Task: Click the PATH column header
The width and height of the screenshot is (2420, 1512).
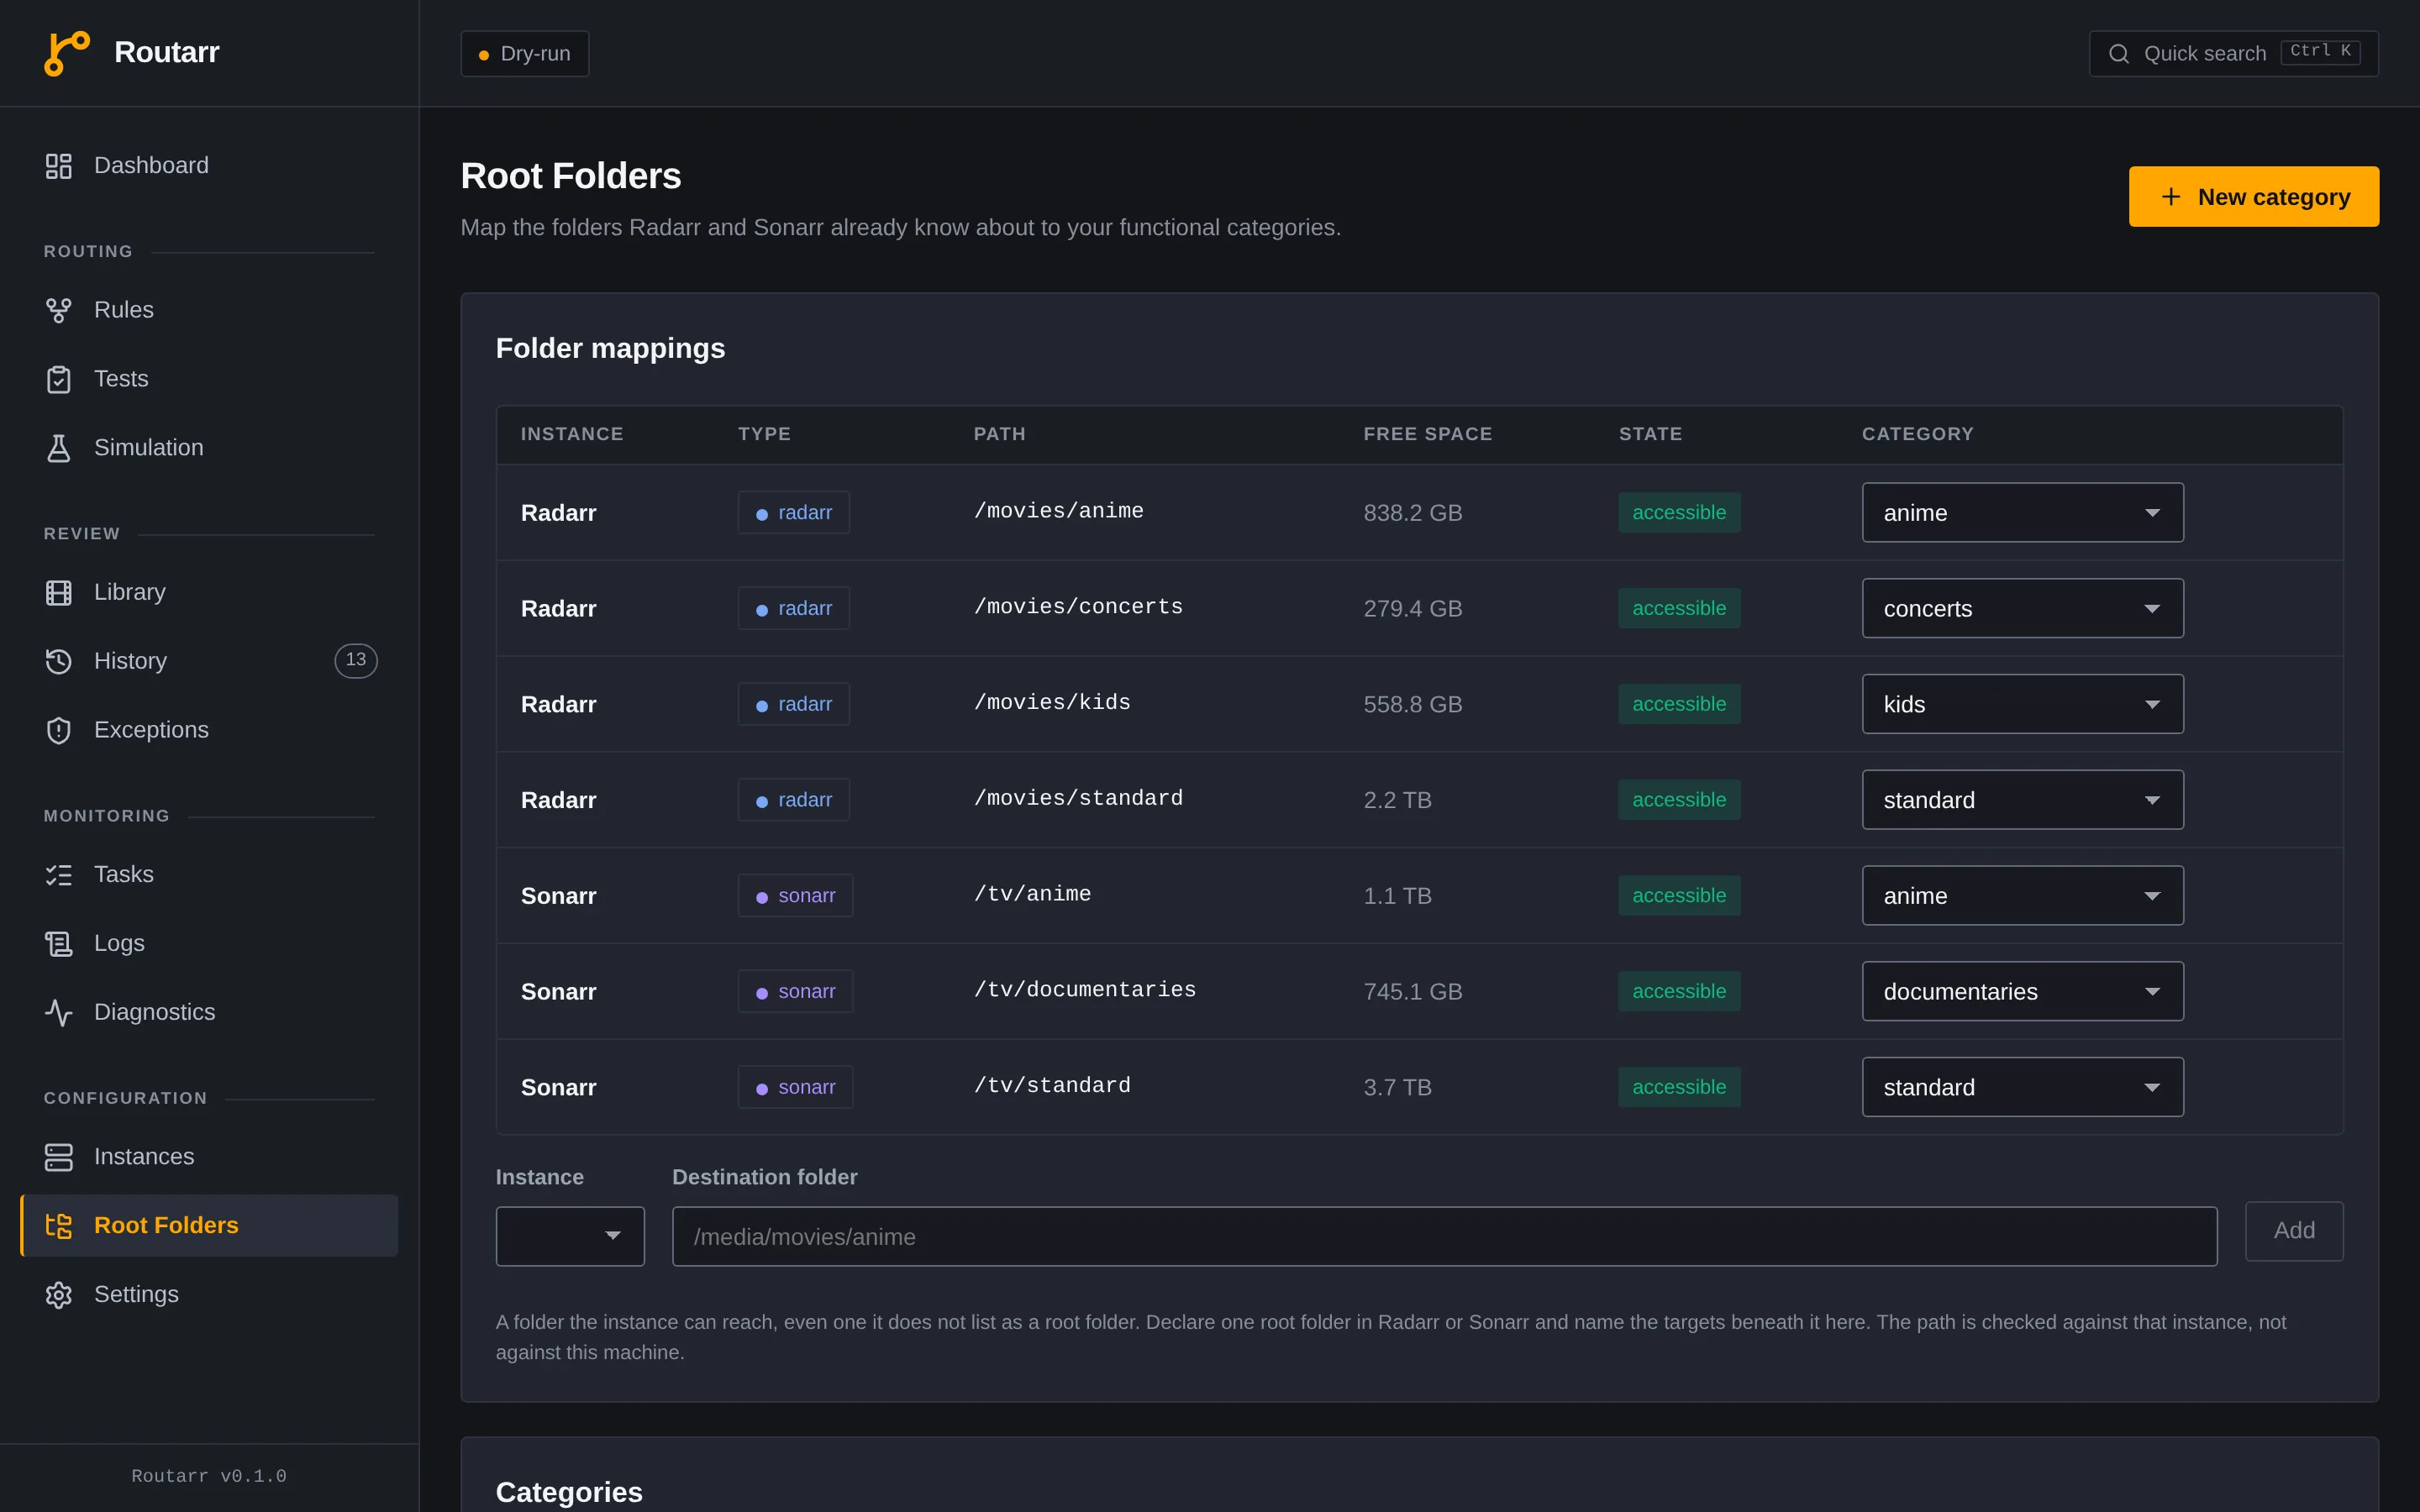Action: pyautogui.click(x=999, y=434)
